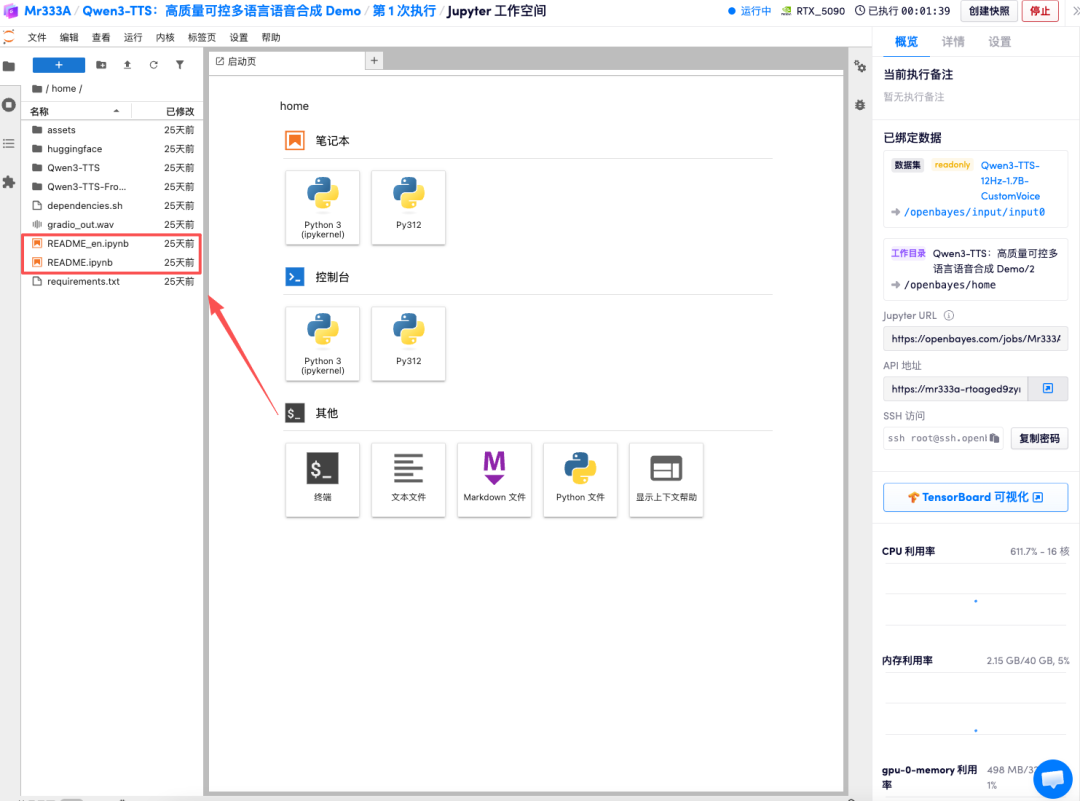Screen dimensions: 1080x801
Task: Create a new Markdown file
Action: pos(495,479)
